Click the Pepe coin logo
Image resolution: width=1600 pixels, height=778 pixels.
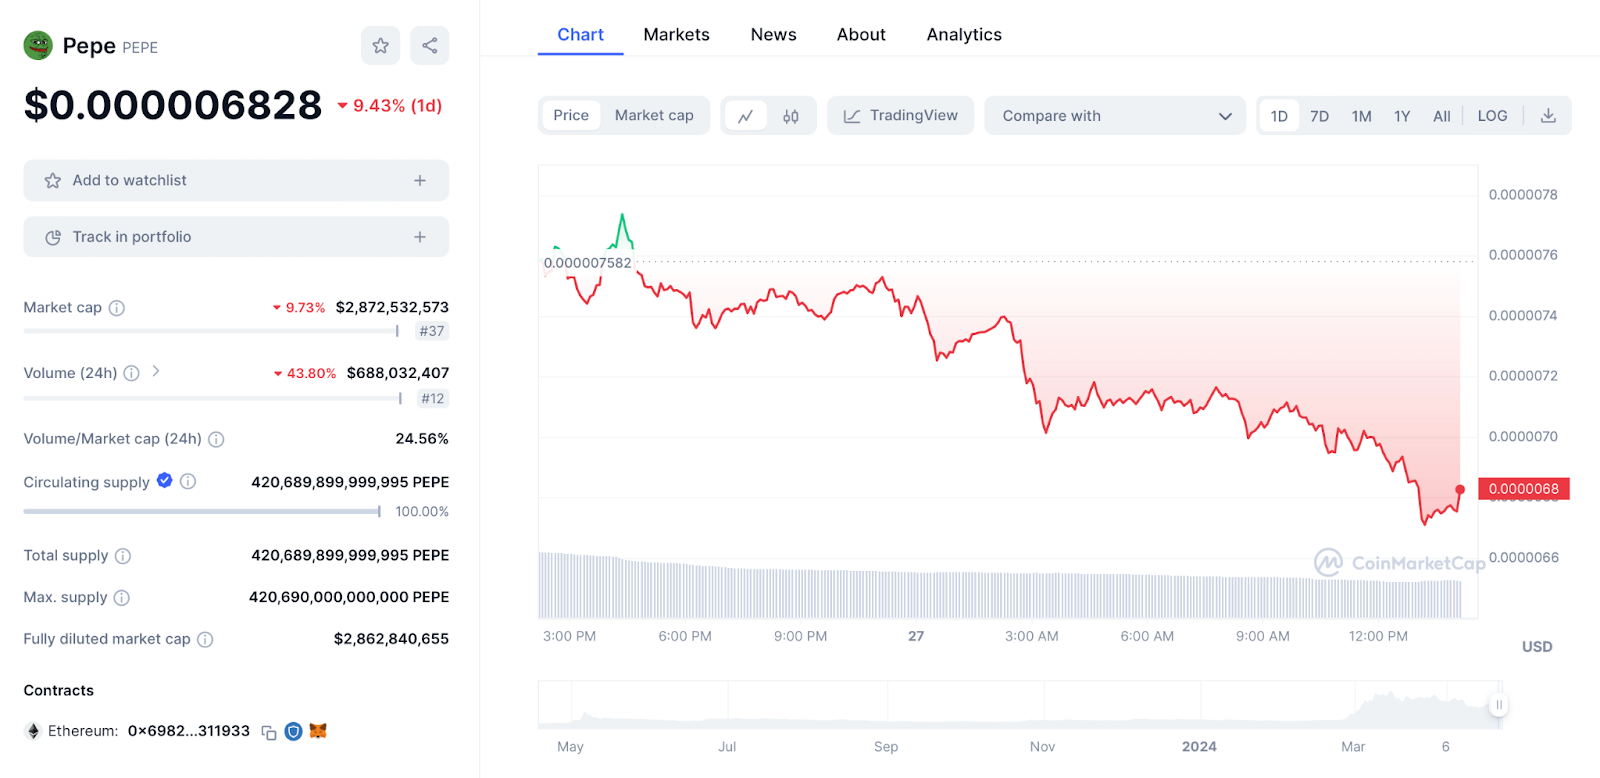38,46
